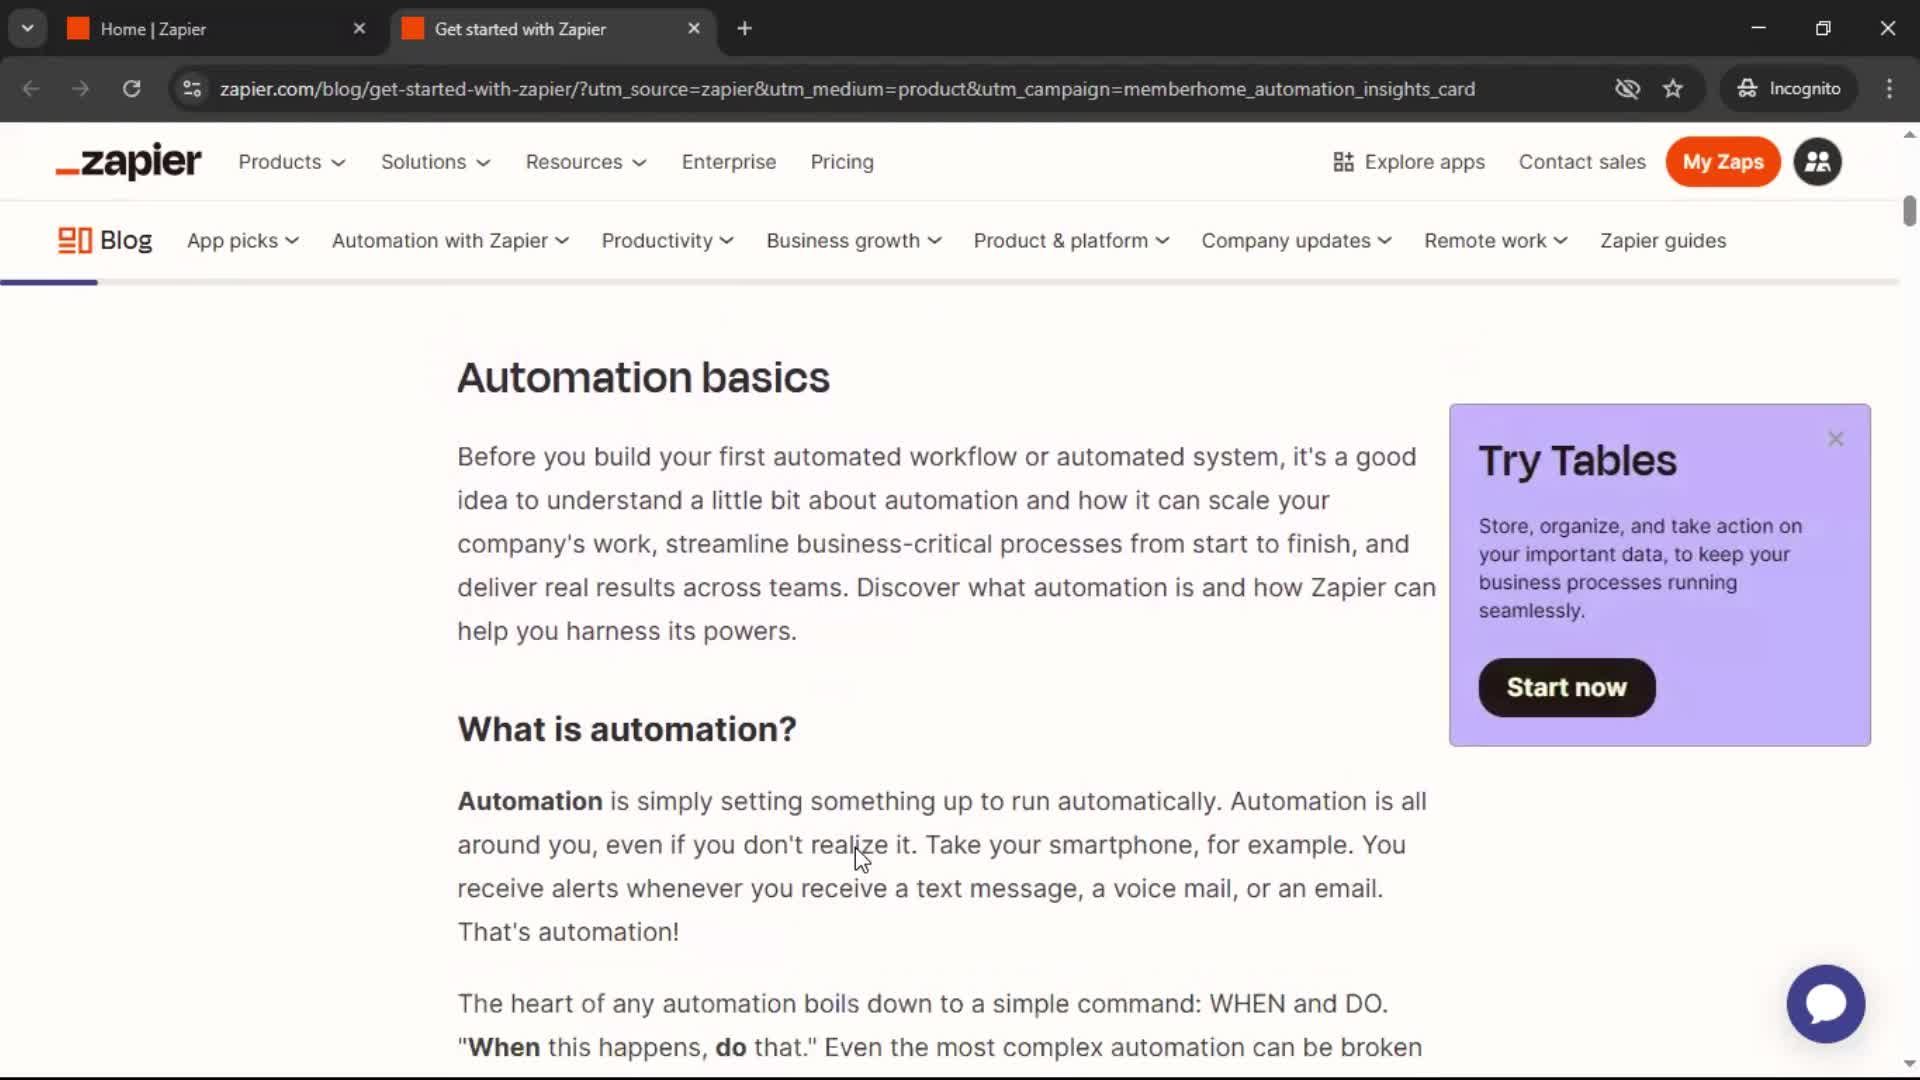Click Explore apps link text
Image resolution: width=1920 pixels, height=1080 pixels.
(1424, 162)
